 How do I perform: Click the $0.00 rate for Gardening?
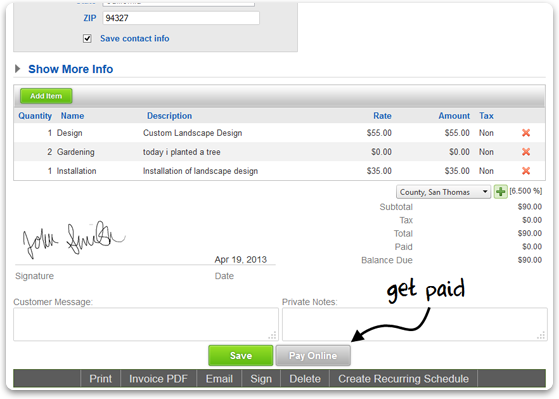click(x=381, y=152)
